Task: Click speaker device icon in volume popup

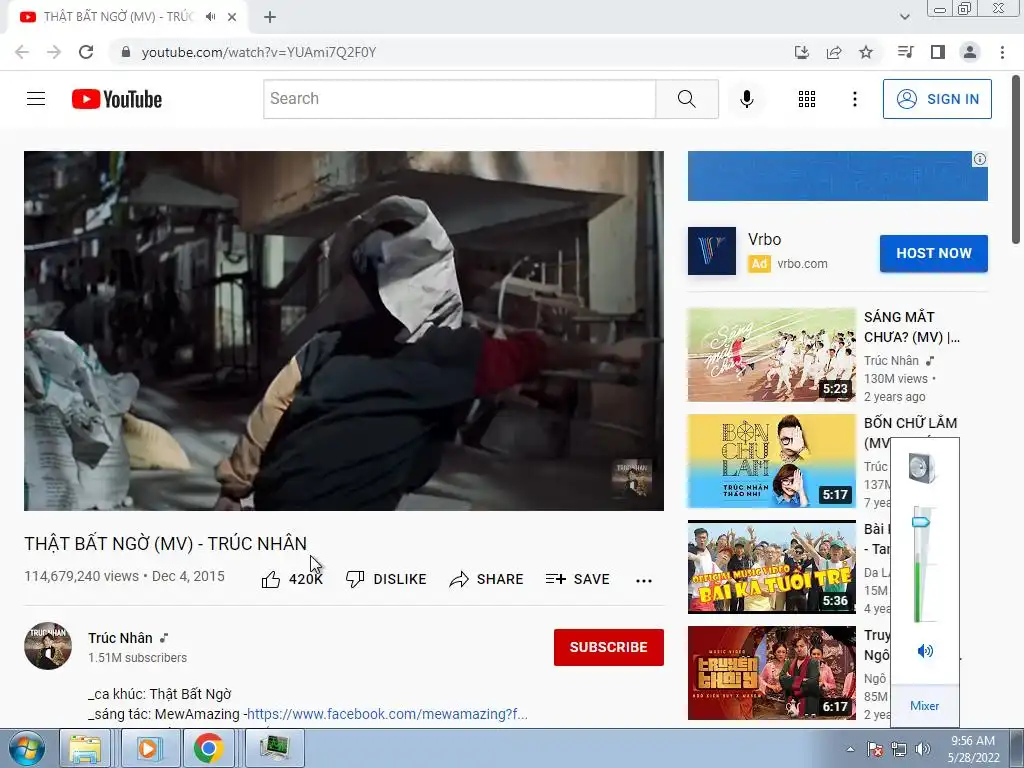Action: (922, 468)
